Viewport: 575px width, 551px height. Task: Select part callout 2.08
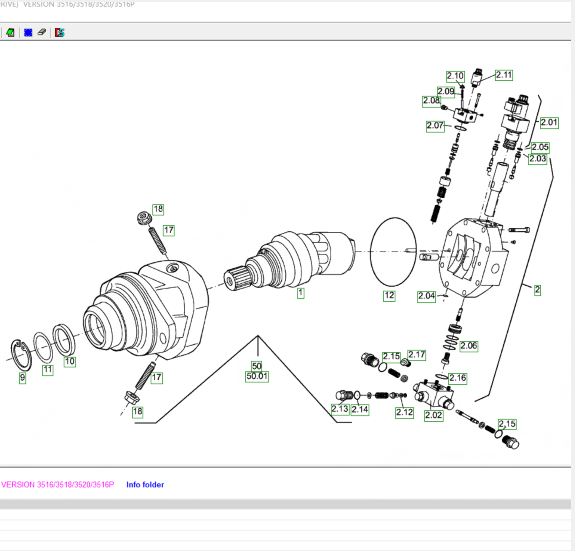431,101
